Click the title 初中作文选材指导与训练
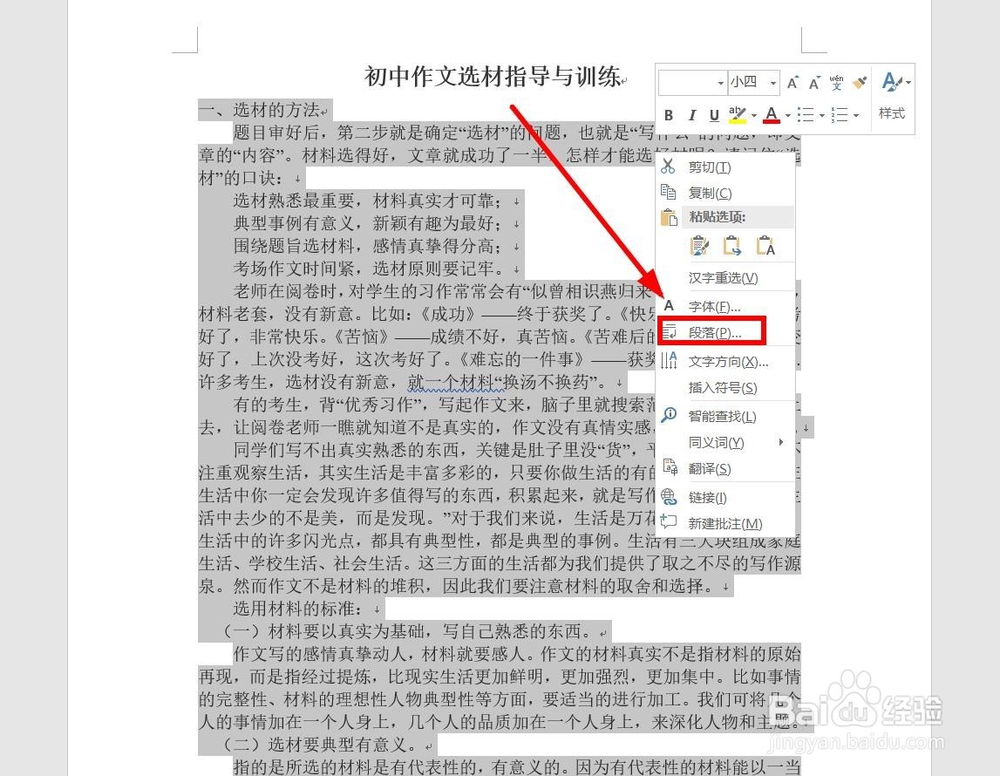 [x=492, y=77]
